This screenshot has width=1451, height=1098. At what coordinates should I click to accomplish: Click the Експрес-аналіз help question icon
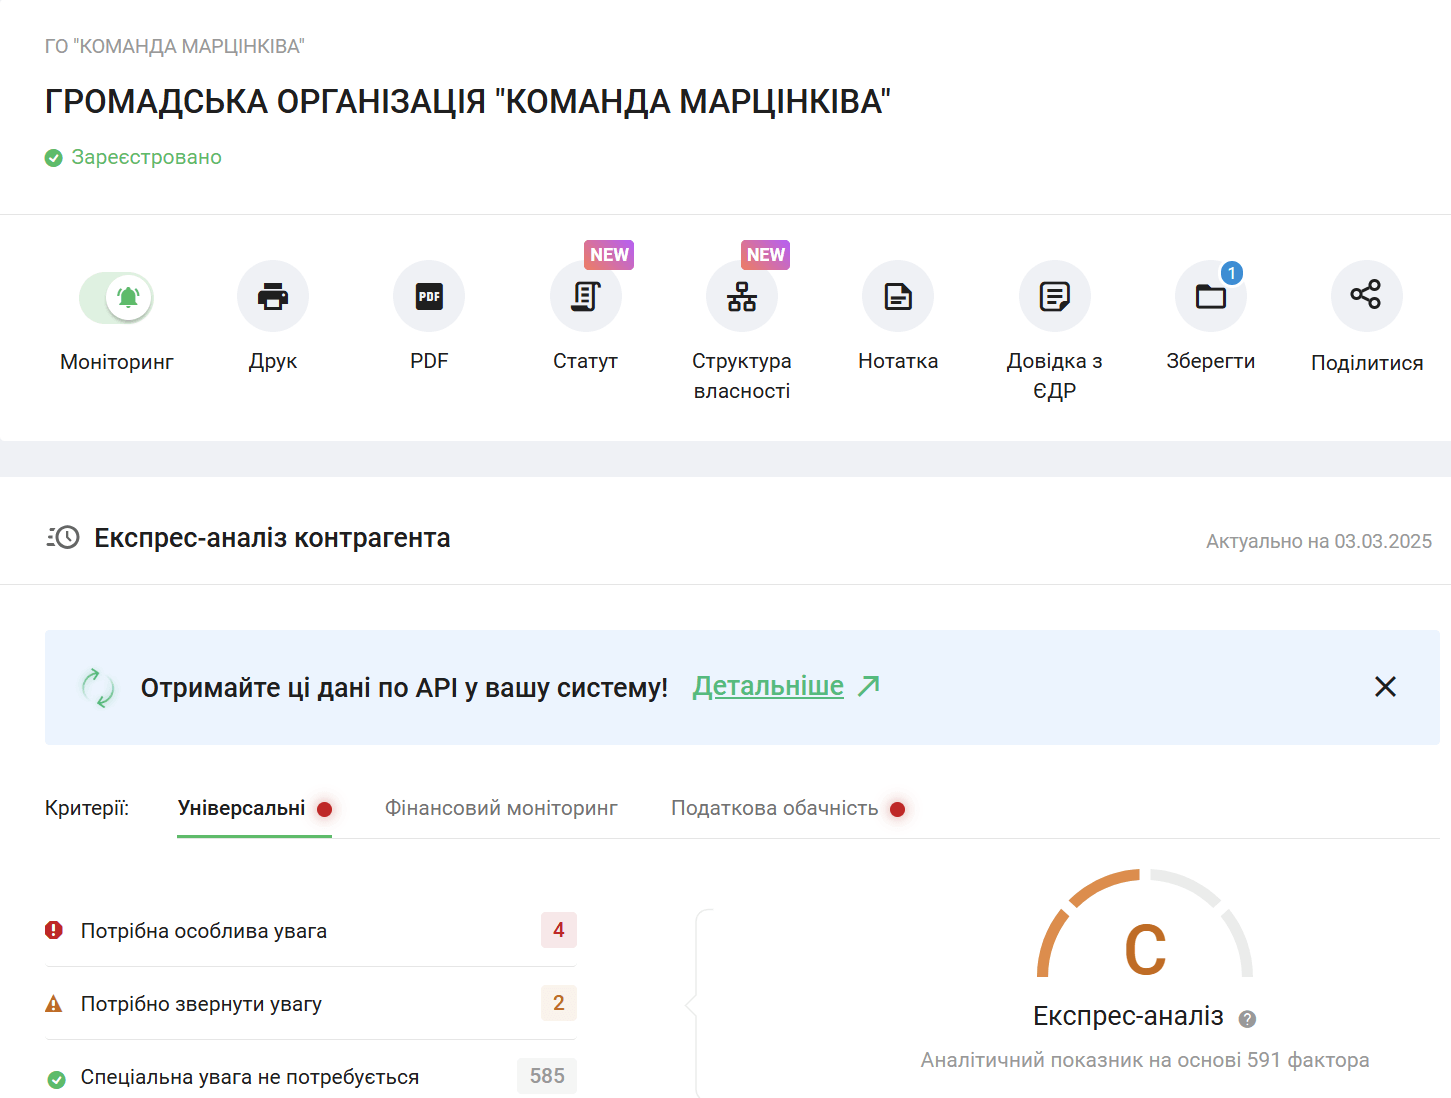coord(1247,1019)
